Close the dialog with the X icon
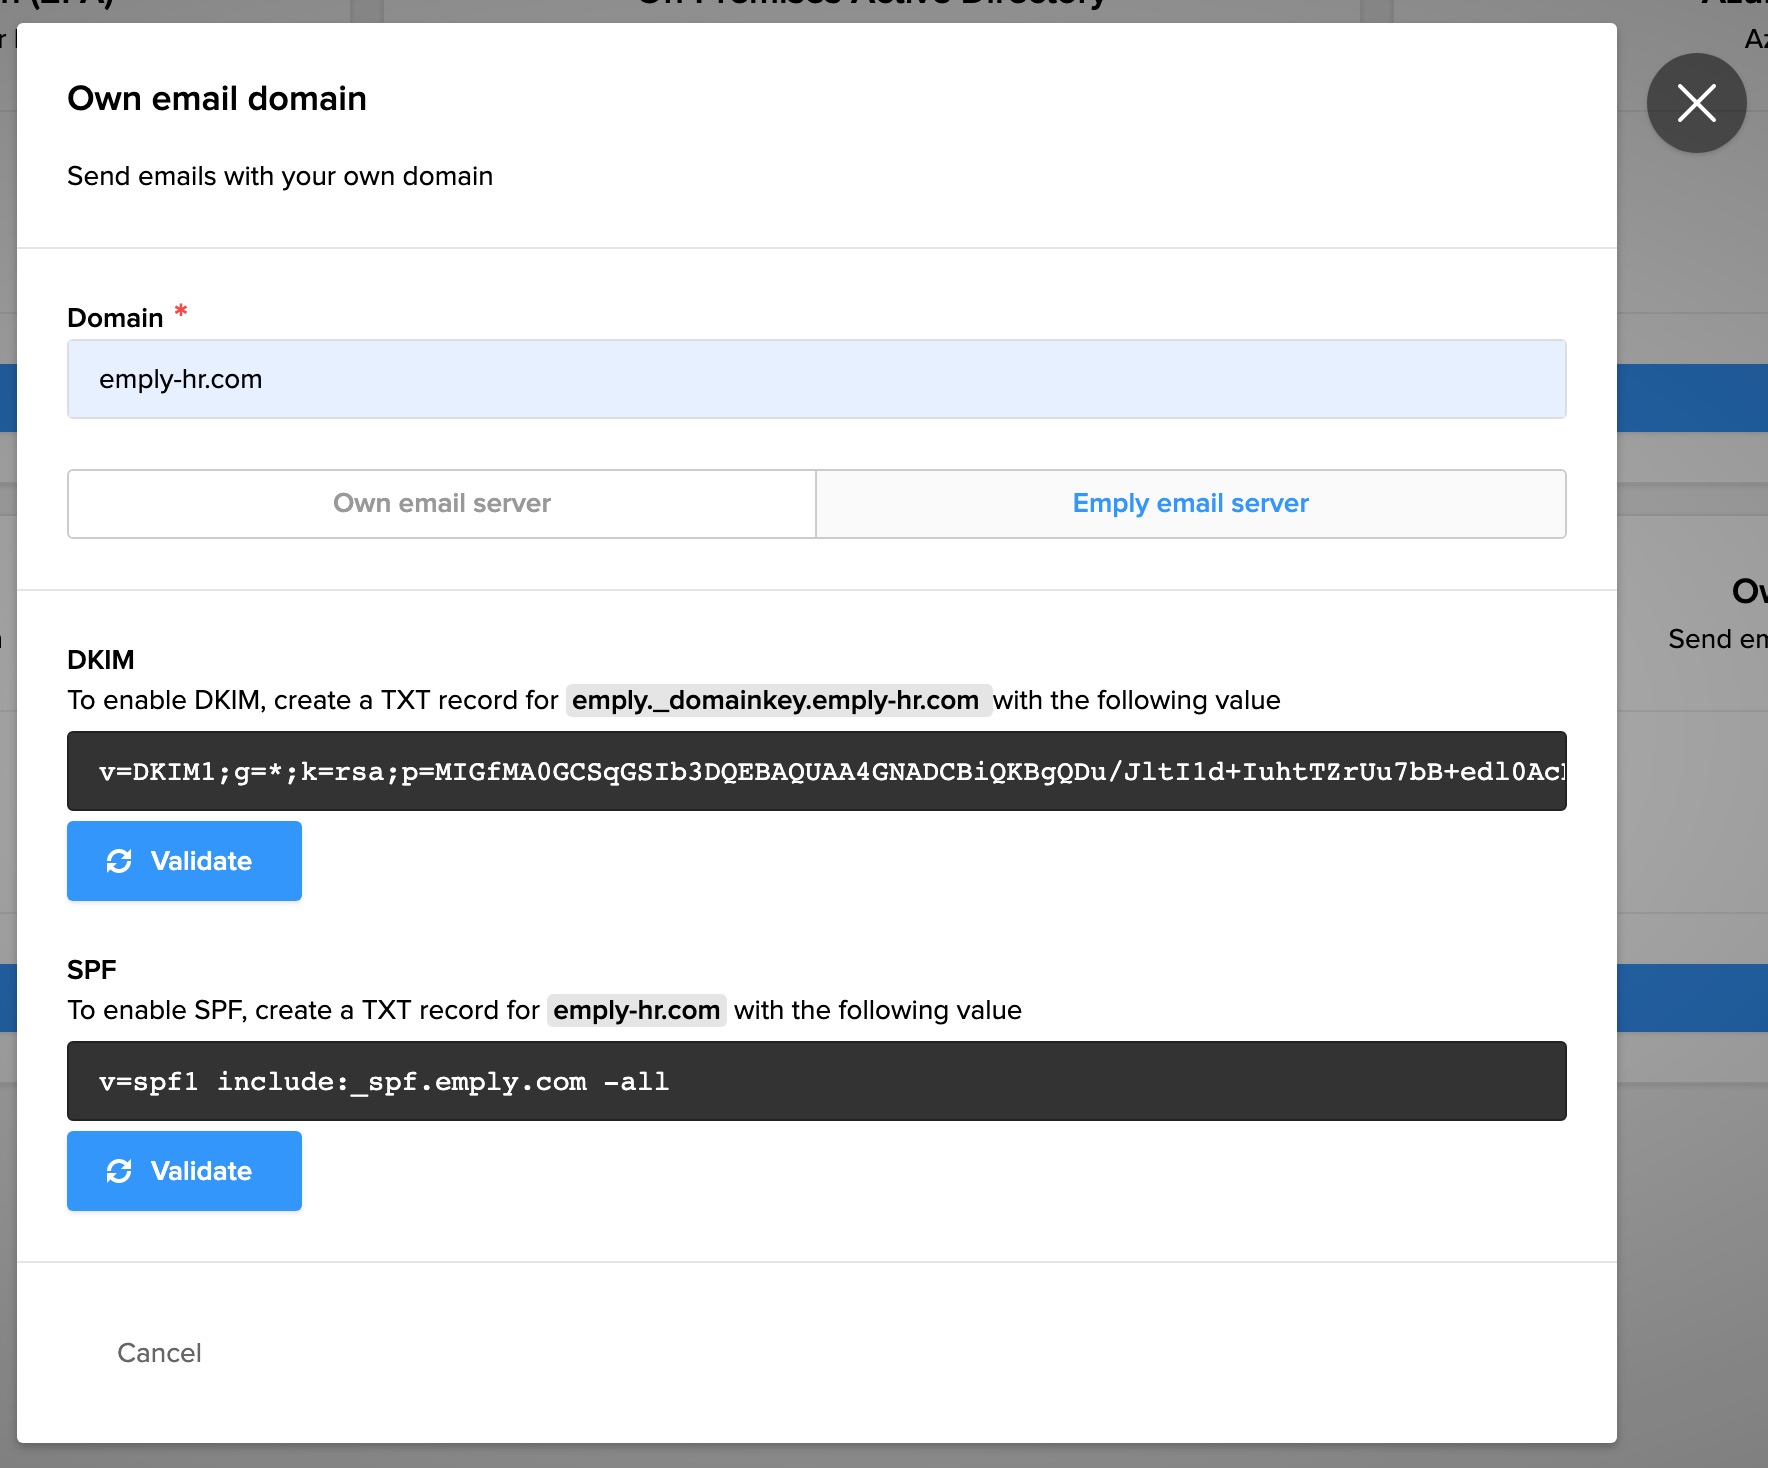Image resolution: width=1768 pixels, height=1468 pixels. point(1696,103)
